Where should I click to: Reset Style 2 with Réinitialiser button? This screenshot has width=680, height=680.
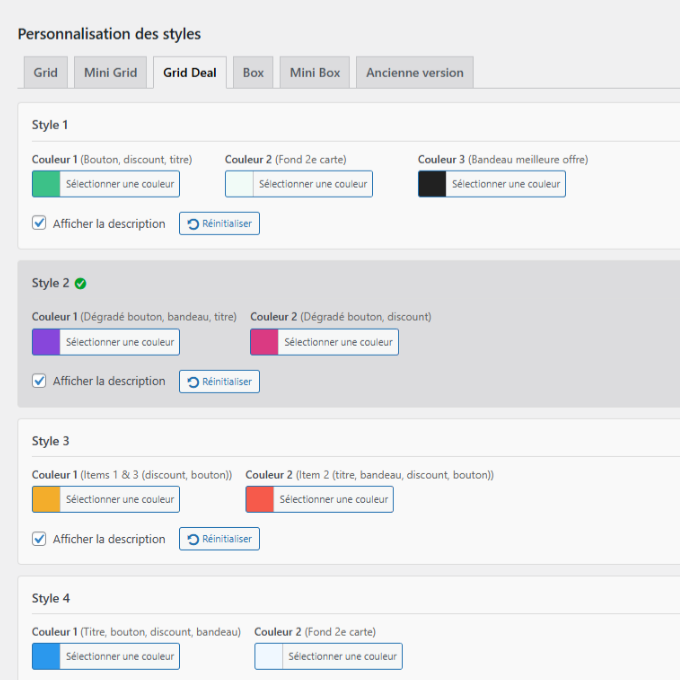[x=219, y=382]
